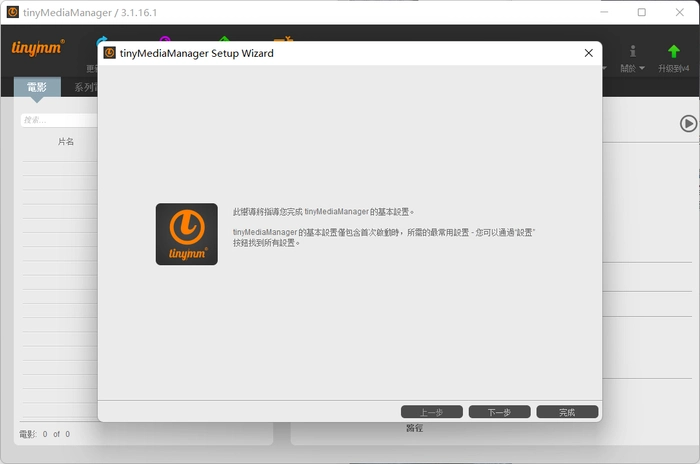Click the 片名 column header

[66, 142]
